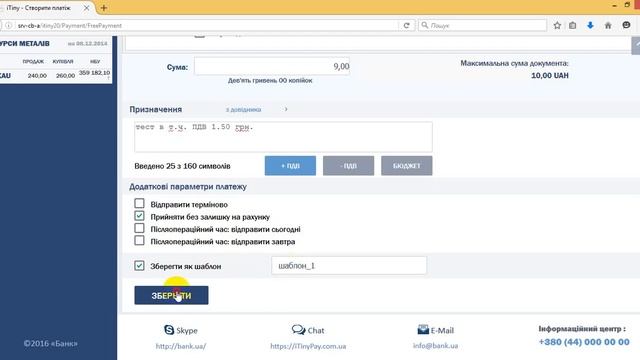Viewport: 640px width, 360px height.
Task: Click the Введено 25 з 160 символів counter
Action: [x=182, y=166]
